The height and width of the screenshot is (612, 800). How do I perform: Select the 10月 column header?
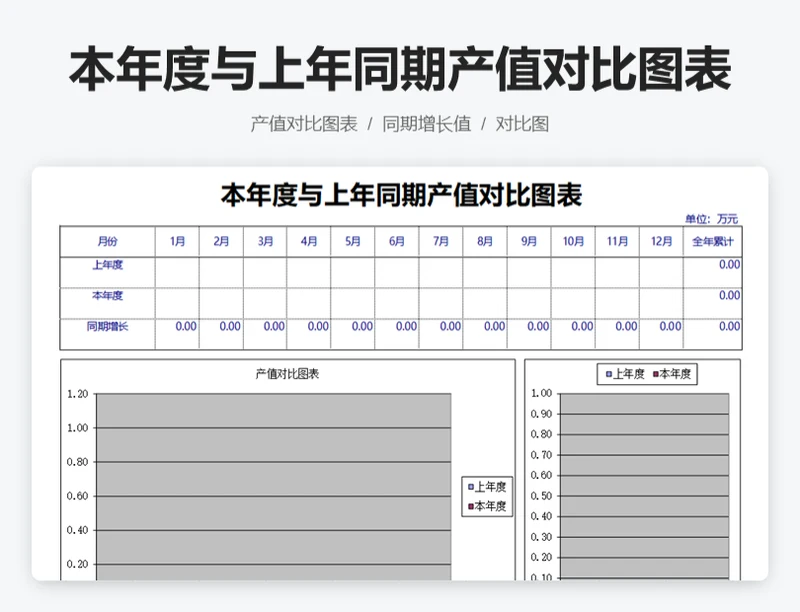click(x=573, y=241)
